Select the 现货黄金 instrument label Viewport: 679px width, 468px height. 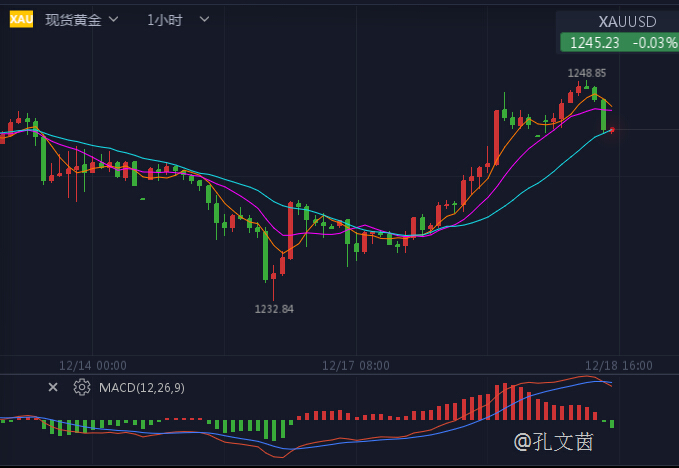coord(73,20)
